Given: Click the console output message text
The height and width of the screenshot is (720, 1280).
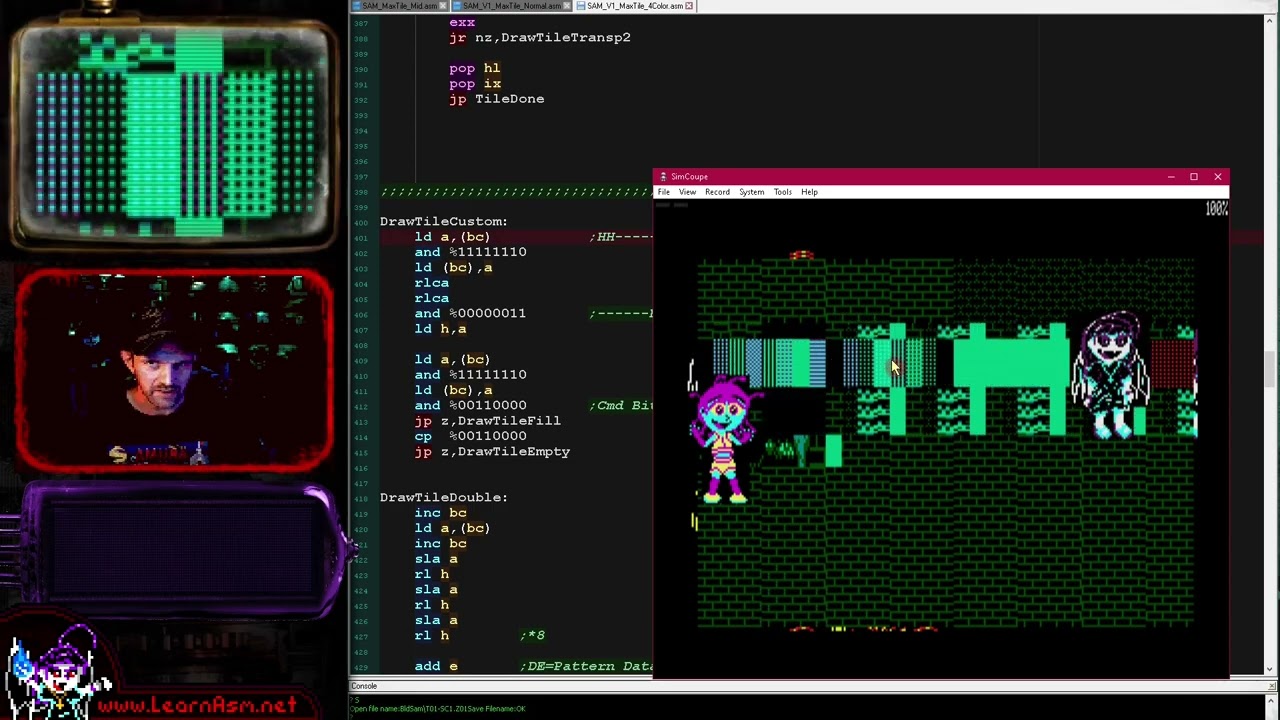Looking at the screenshot, I should click(x=439, y=709).
